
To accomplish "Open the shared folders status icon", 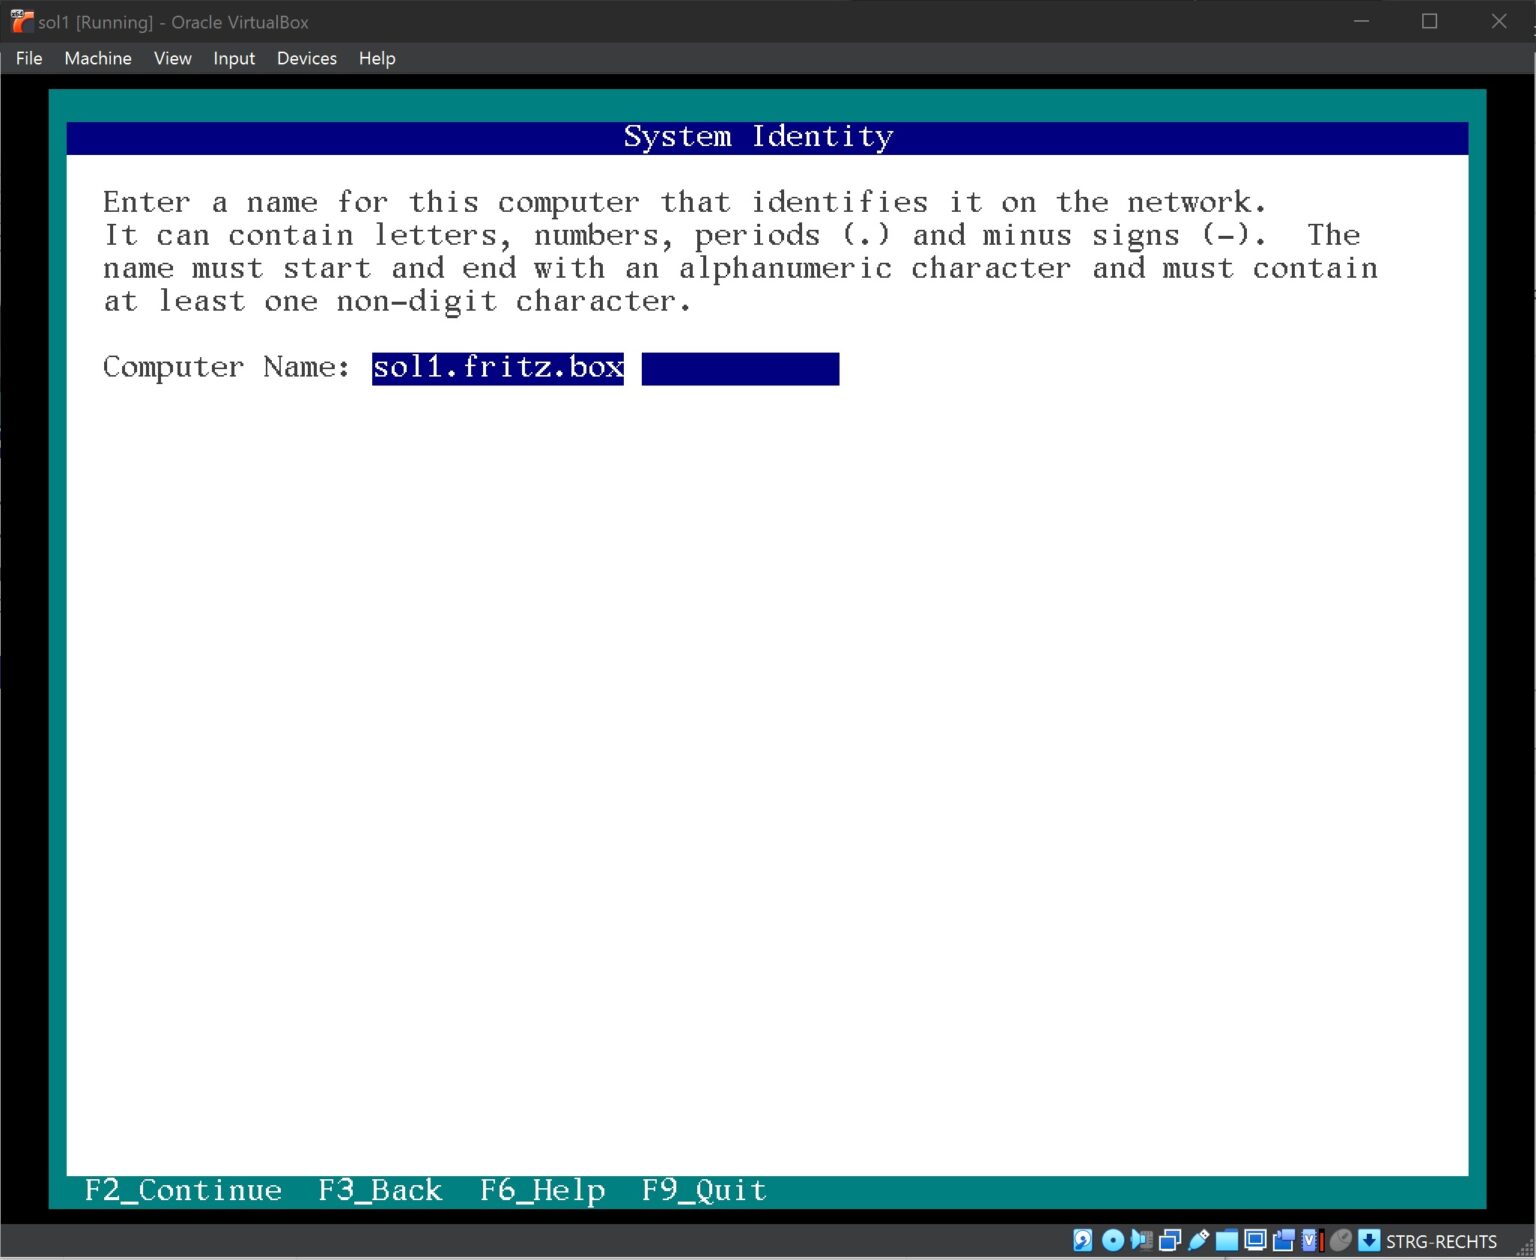I will click(x=1226, y=1241).
